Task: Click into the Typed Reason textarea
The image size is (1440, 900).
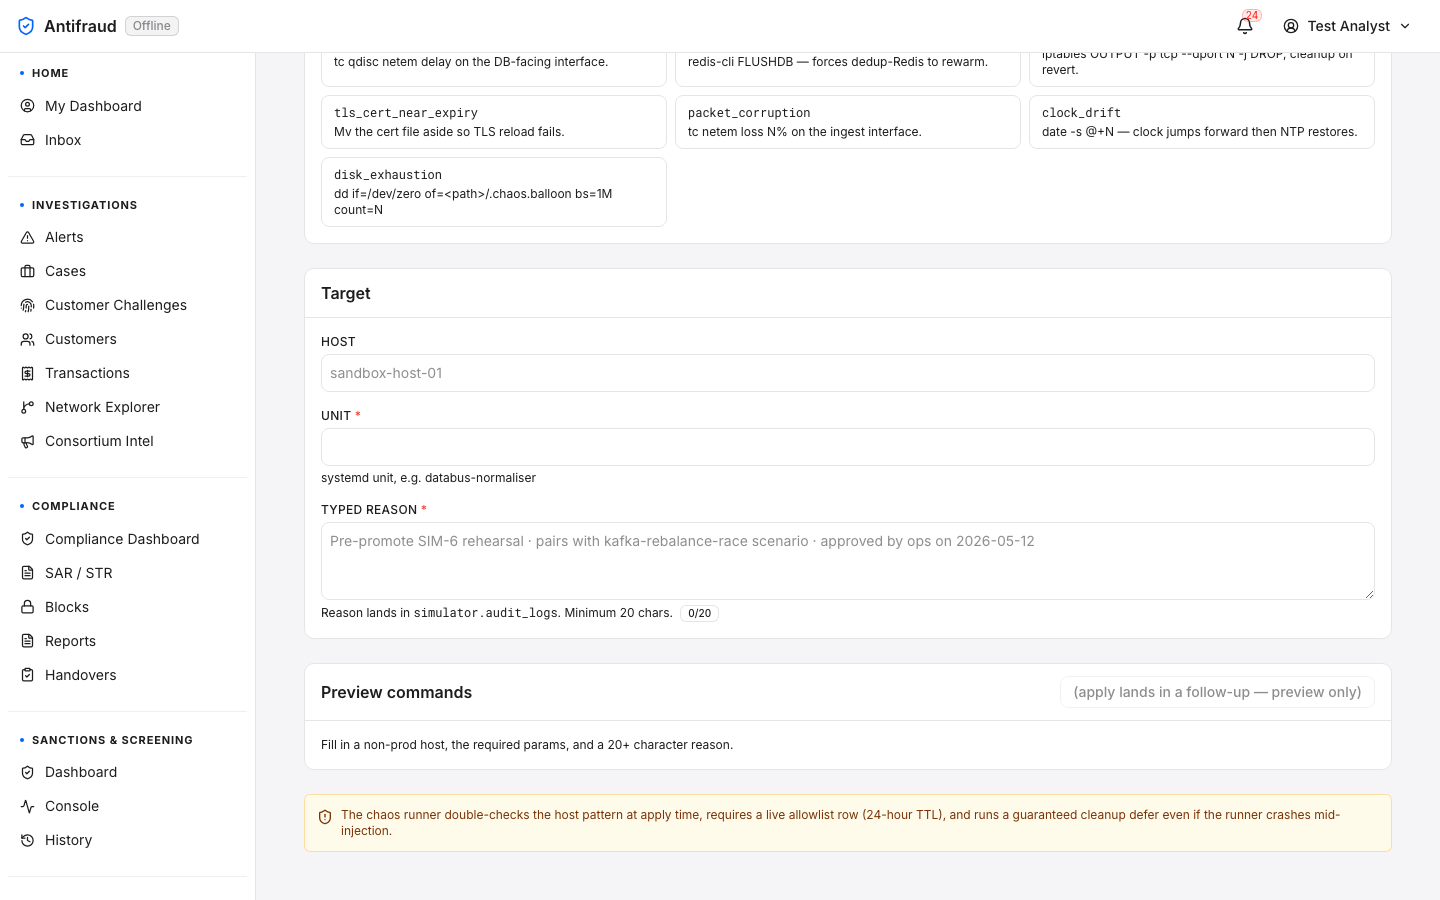Action: click(x=847, y=561)
